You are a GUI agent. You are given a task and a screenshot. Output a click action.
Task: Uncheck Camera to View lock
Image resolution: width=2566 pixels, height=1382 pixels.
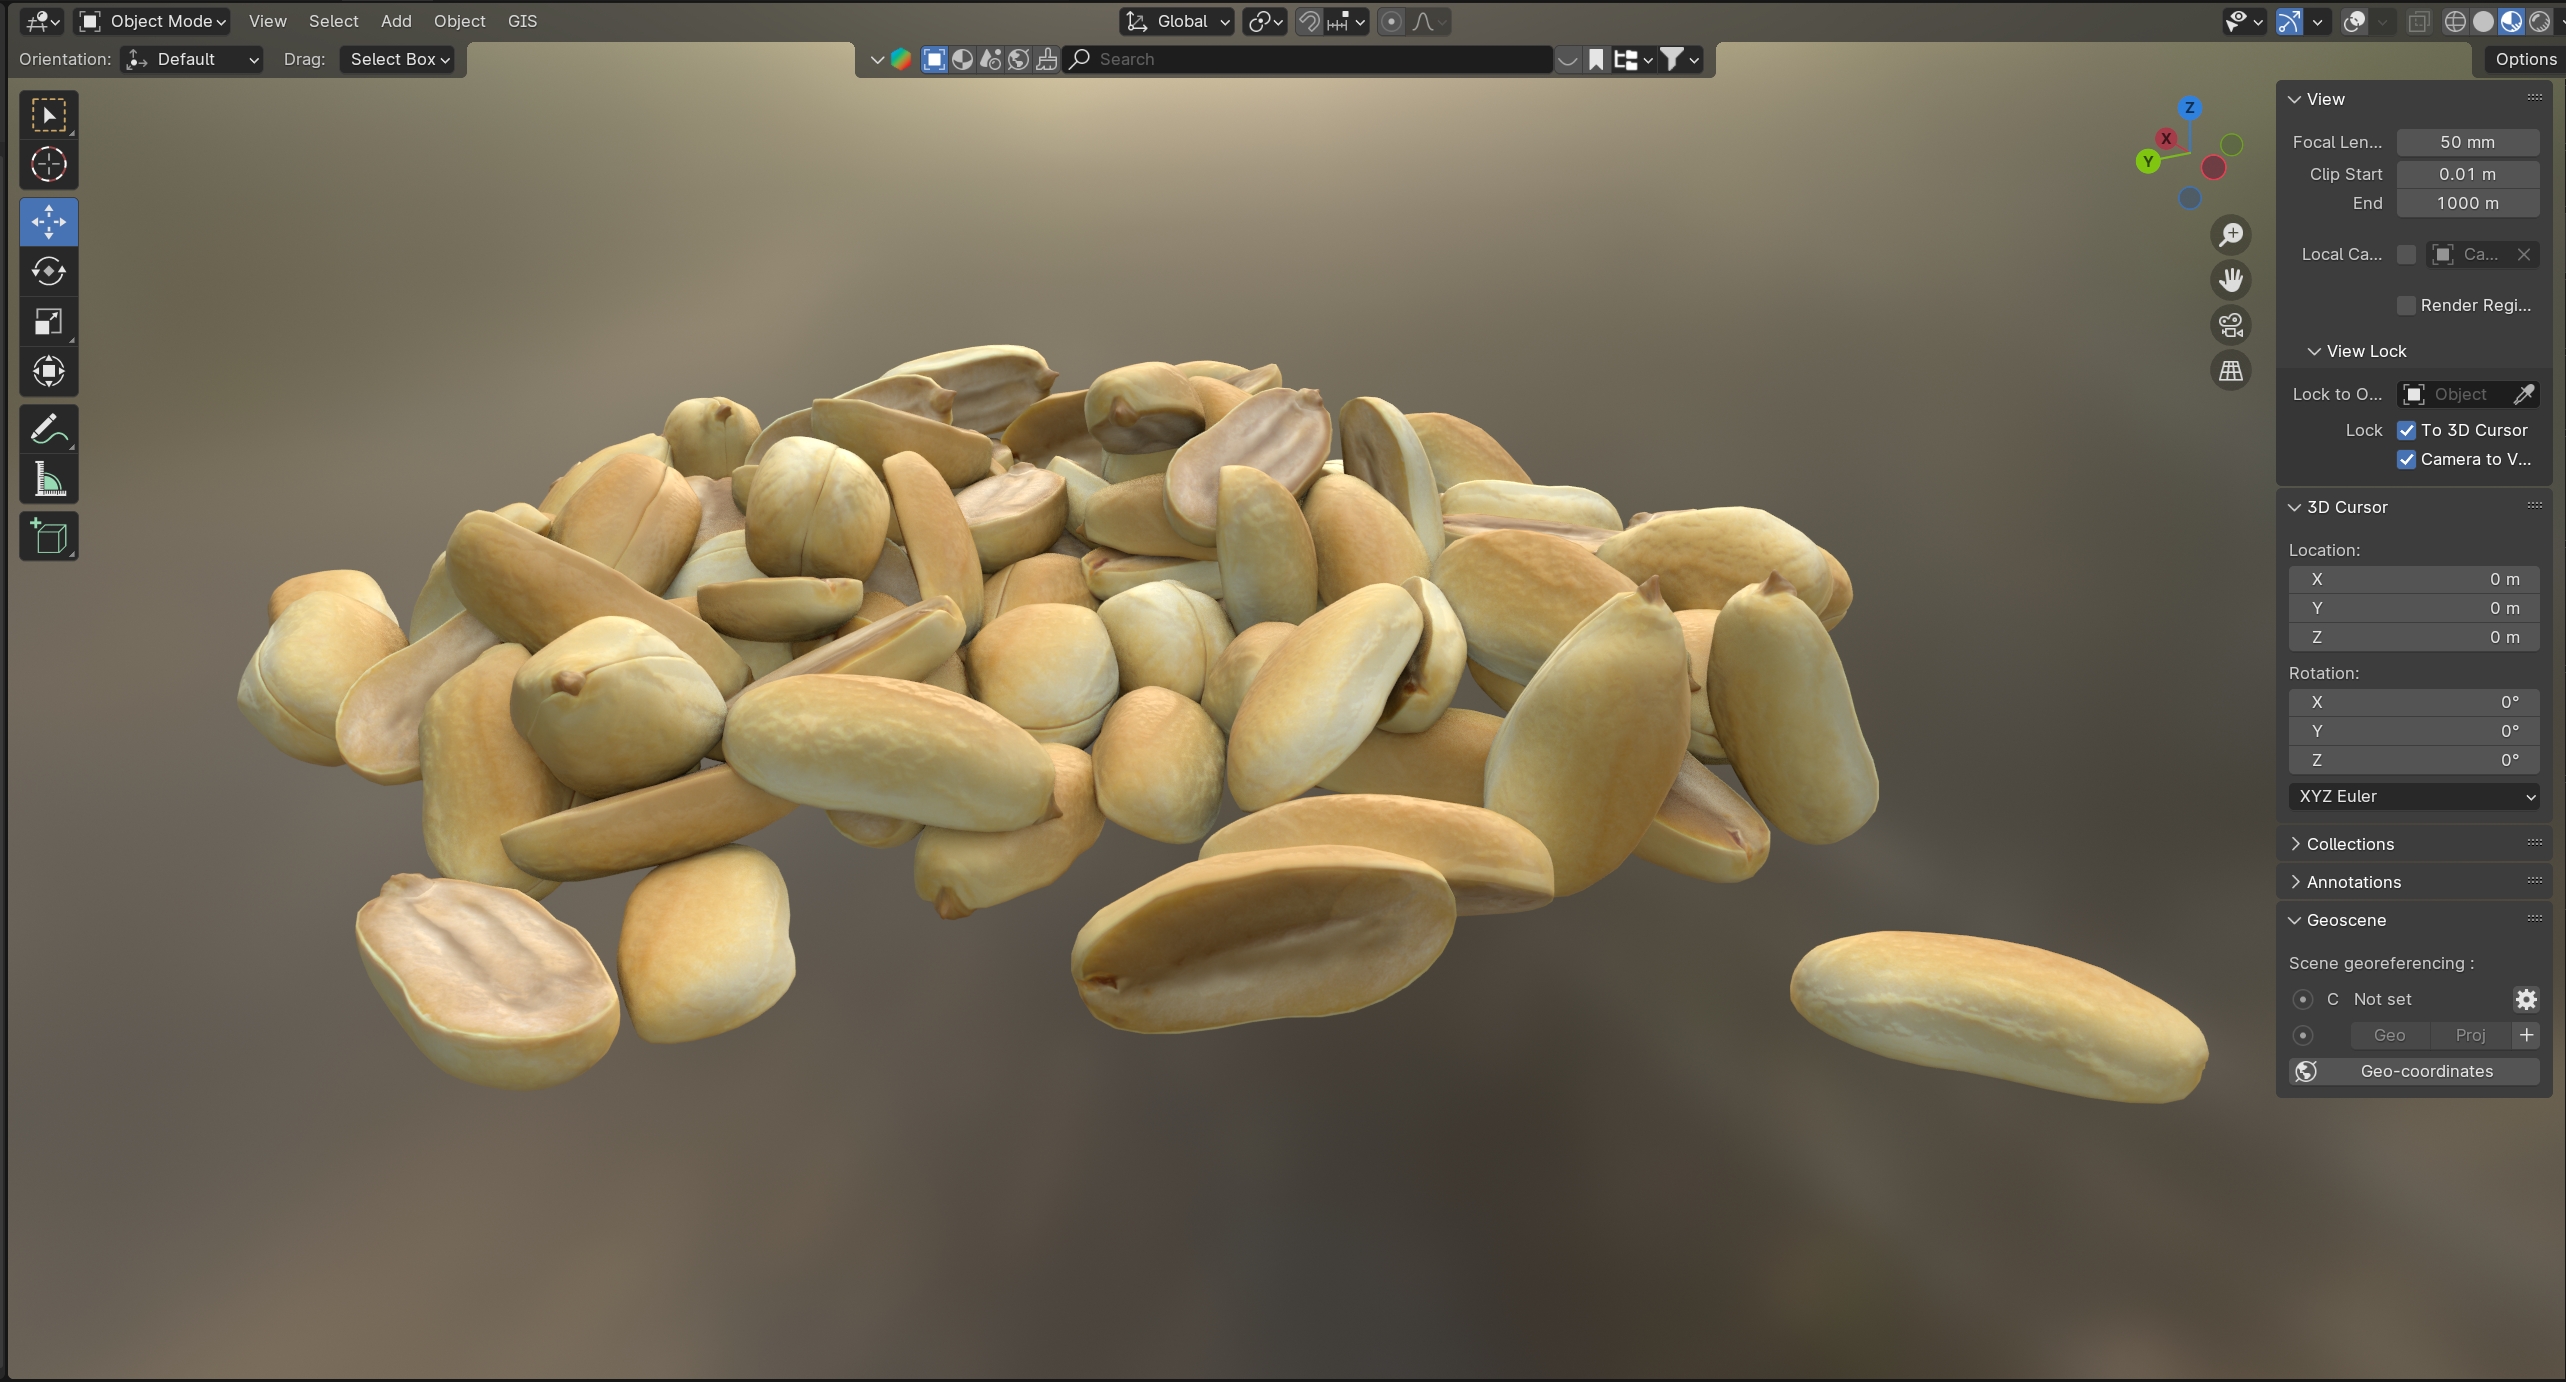tap(2406, 460)
